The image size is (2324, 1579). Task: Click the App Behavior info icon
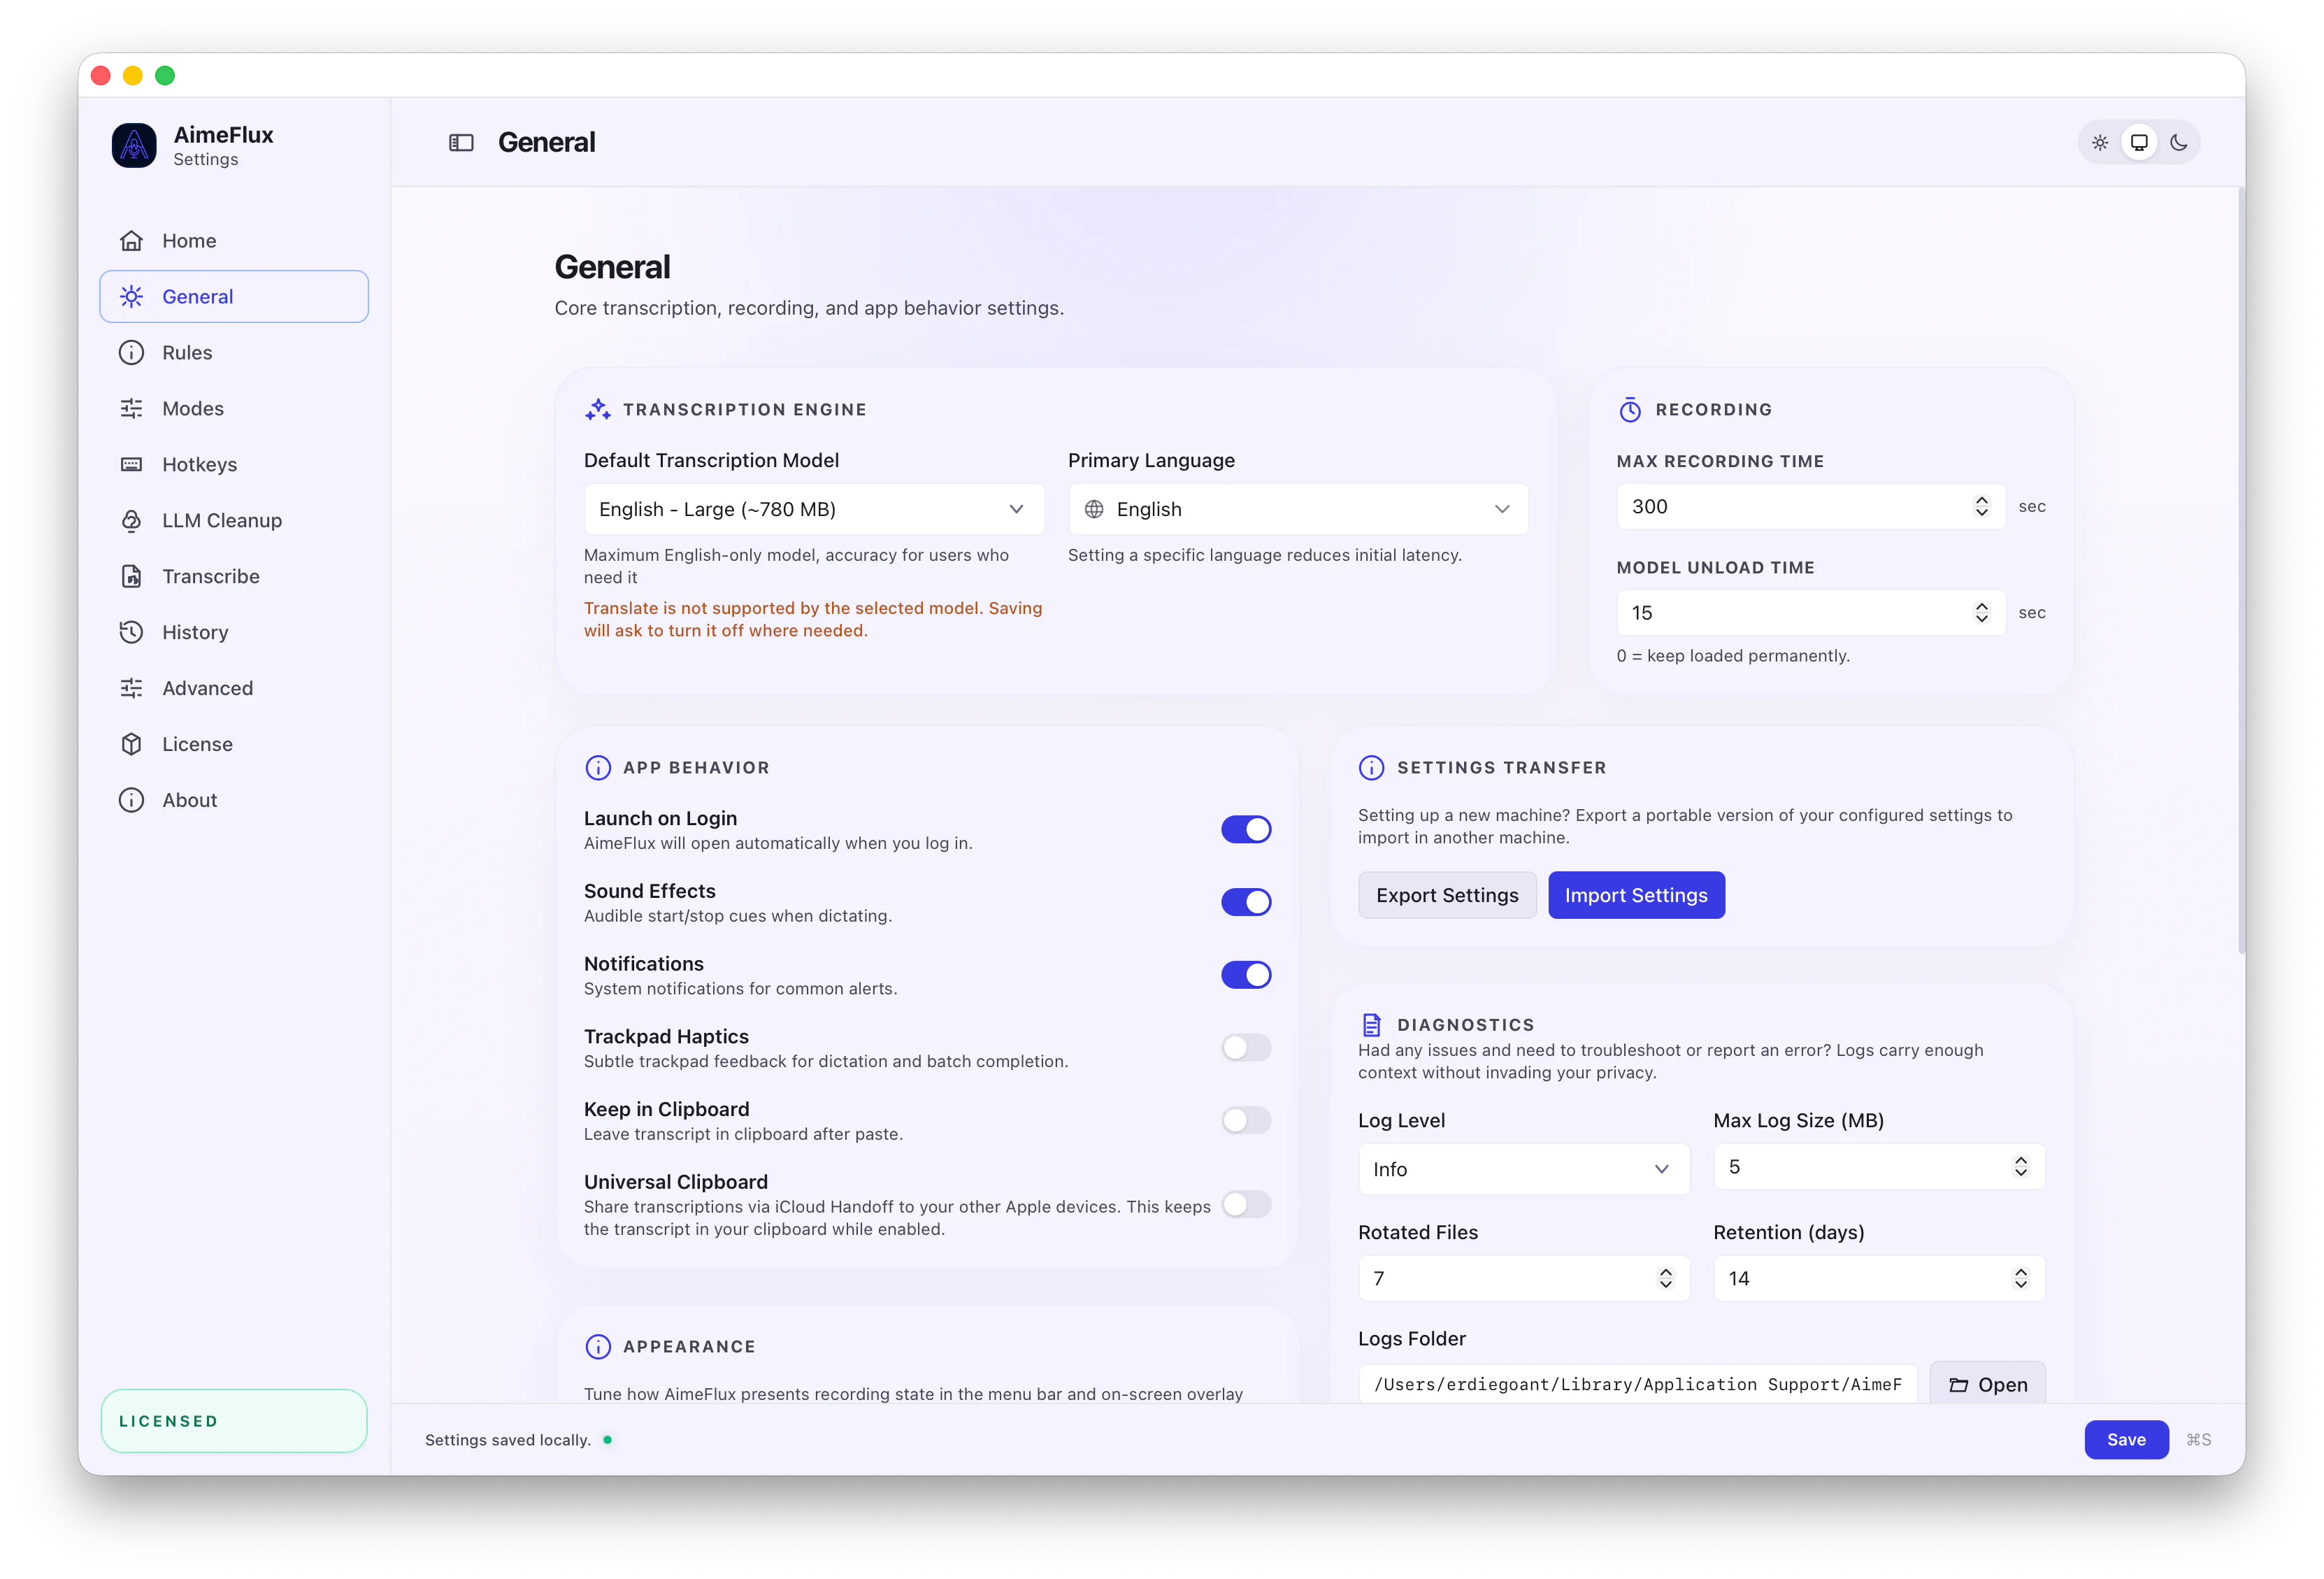[598, 768]
